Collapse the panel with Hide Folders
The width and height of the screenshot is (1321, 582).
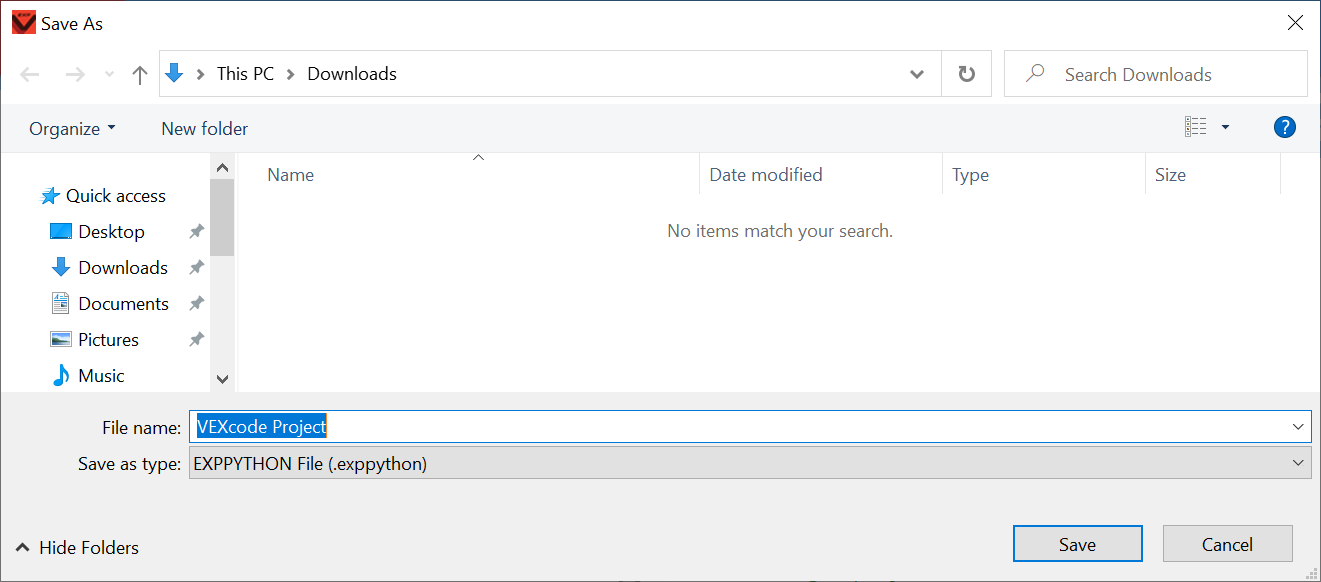tap(77, 547)
